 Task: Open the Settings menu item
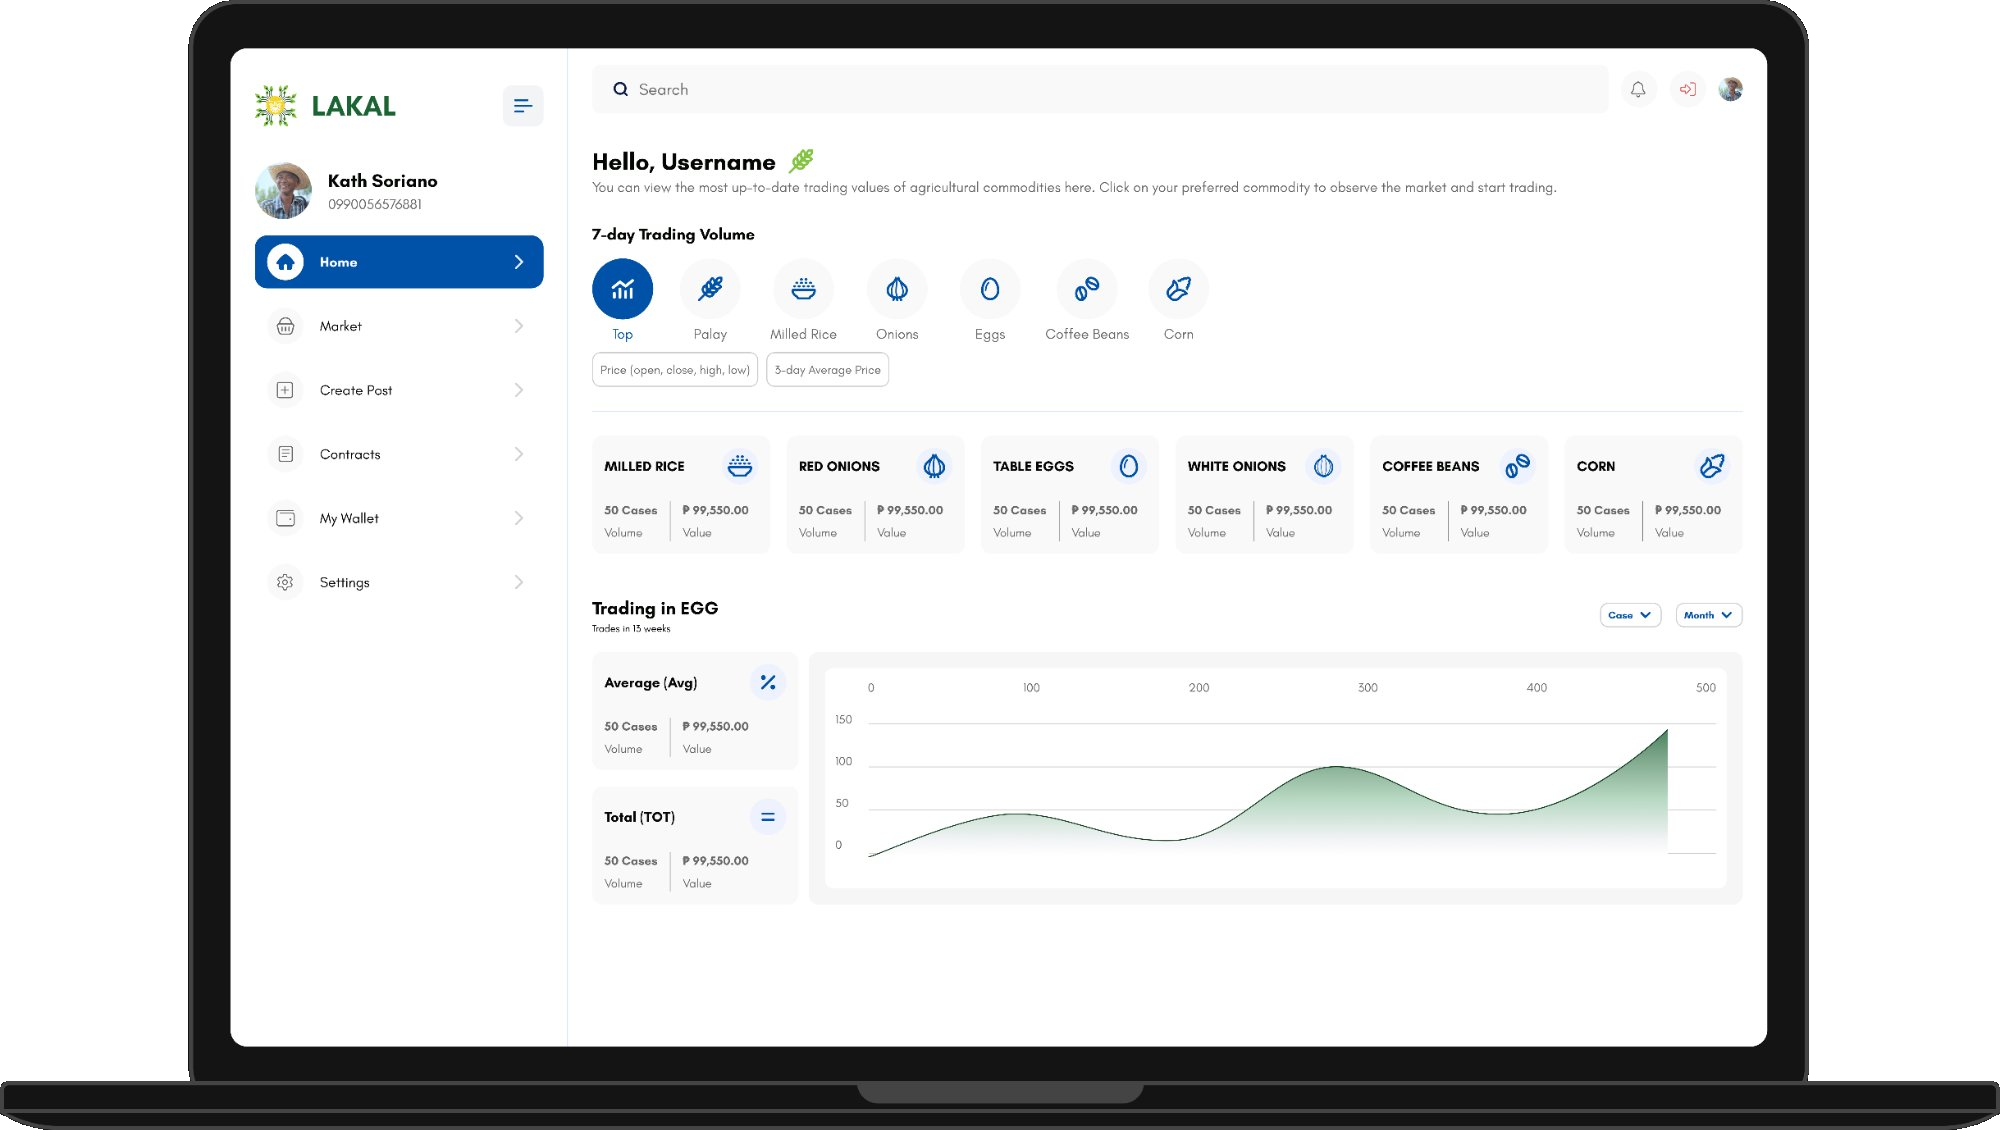coord(399,582)
